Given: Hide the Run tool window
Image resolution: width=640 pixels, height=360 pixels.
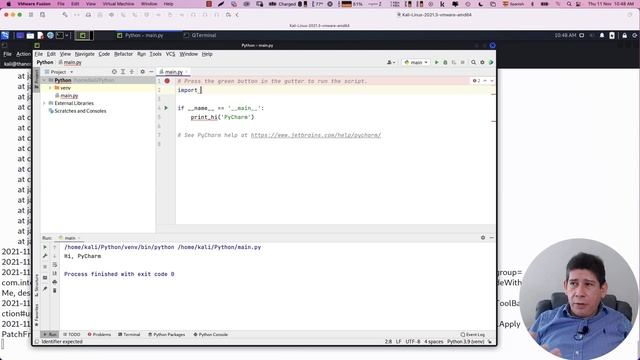Looking at the screenshot, I should [491, 238].
